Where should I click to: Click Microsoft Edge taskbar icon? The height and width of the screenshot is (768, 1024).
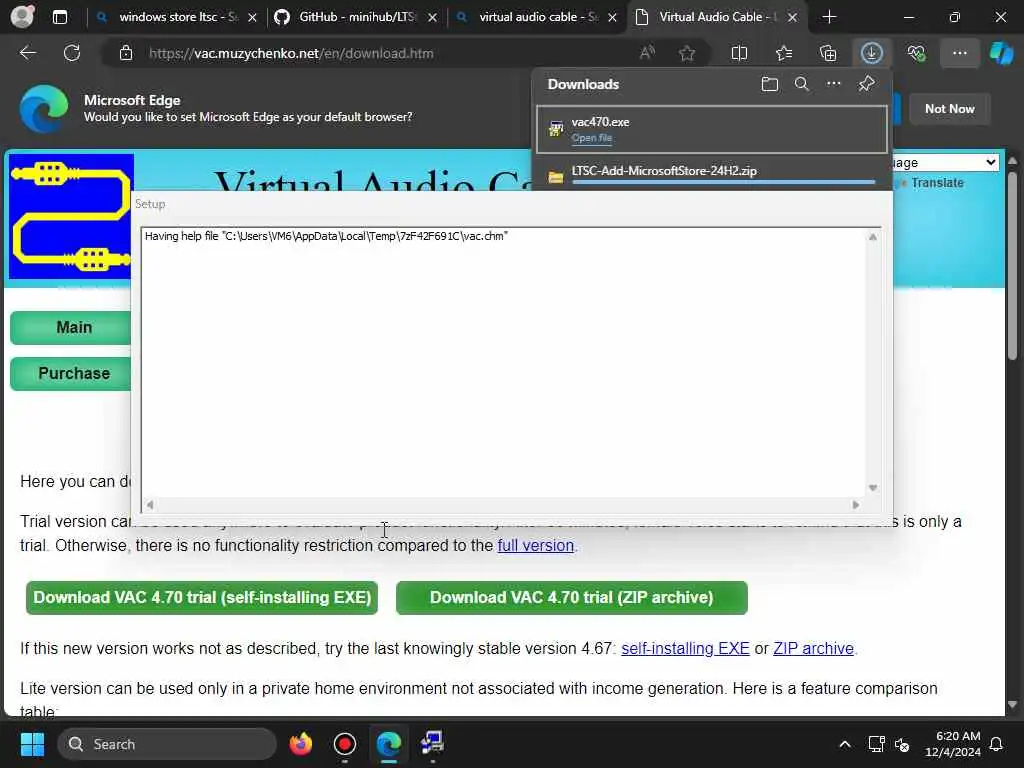pyautogui.click(x=388, y=744)
